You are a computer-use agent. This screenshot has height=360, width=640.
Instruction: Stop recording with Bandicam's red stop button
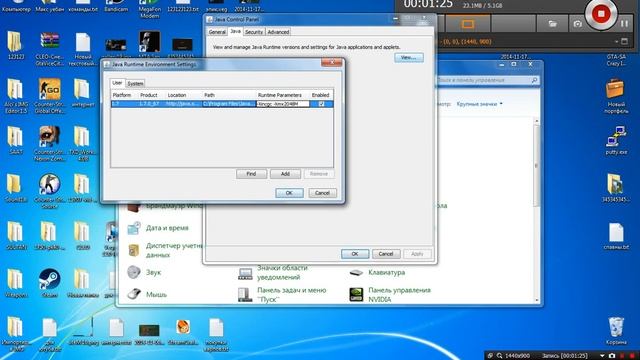click(600, 14)
